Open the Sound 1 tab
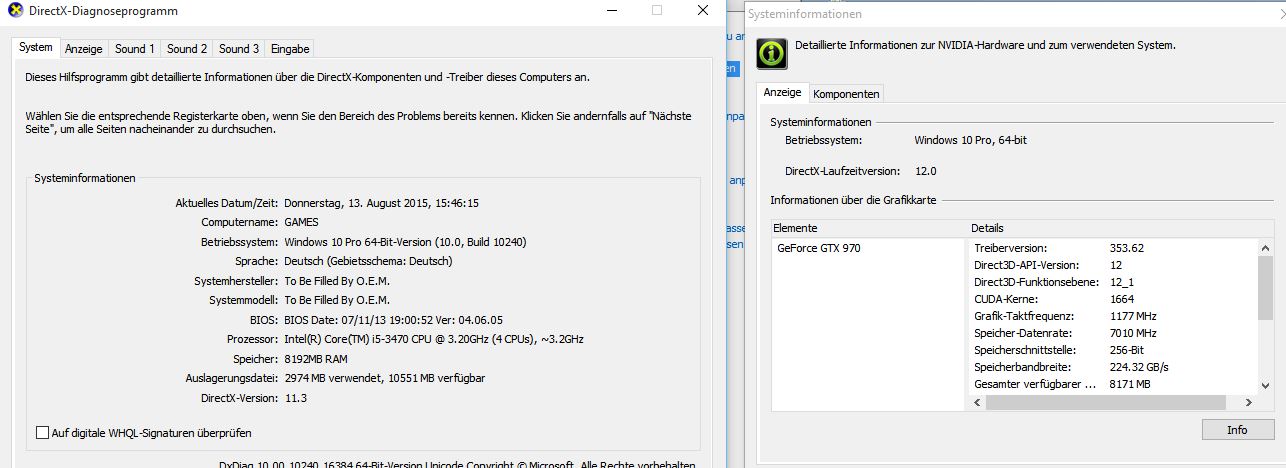 pyautogui.click(x=135, y=48)
